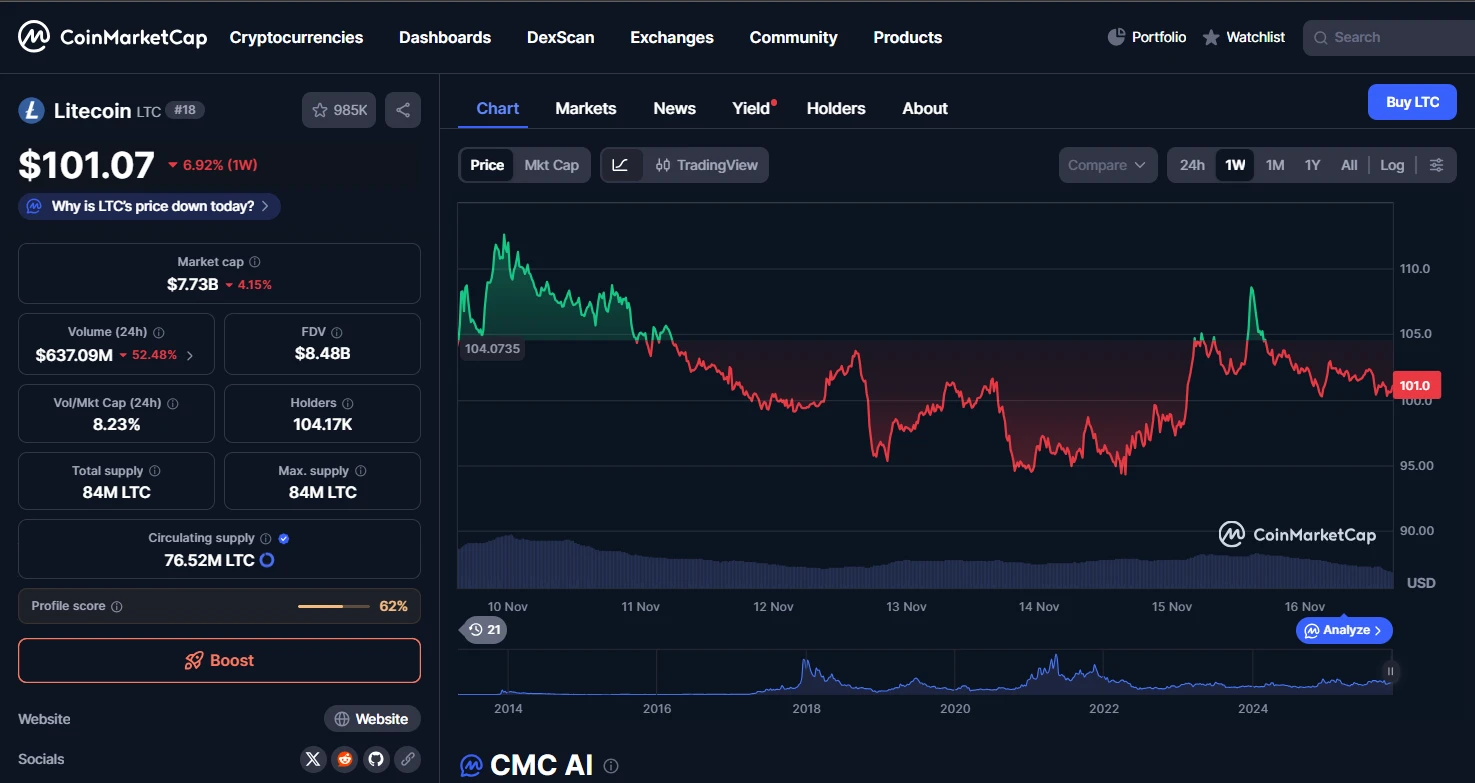The width and height of the screenshot is (1475, 783).
Task: Switch to the Holders tab
Action: [x=836, y=108]
